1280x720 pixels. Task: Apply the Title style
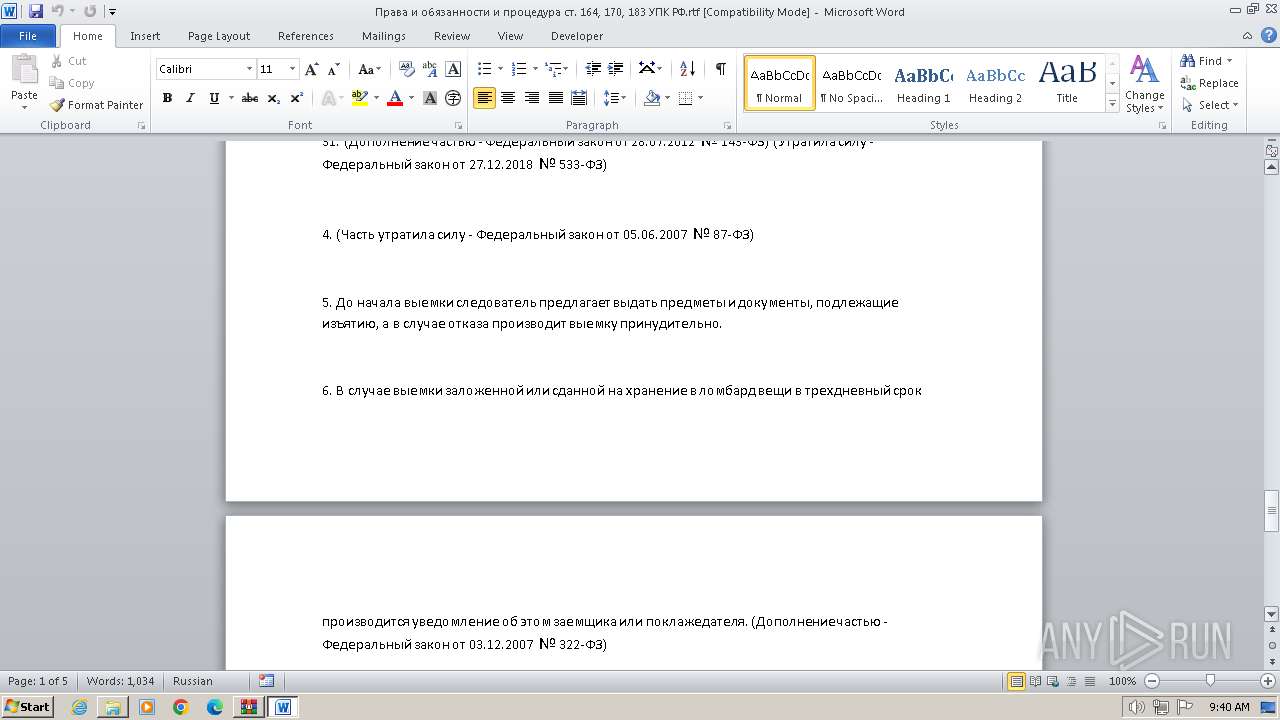click(1067, 83)
